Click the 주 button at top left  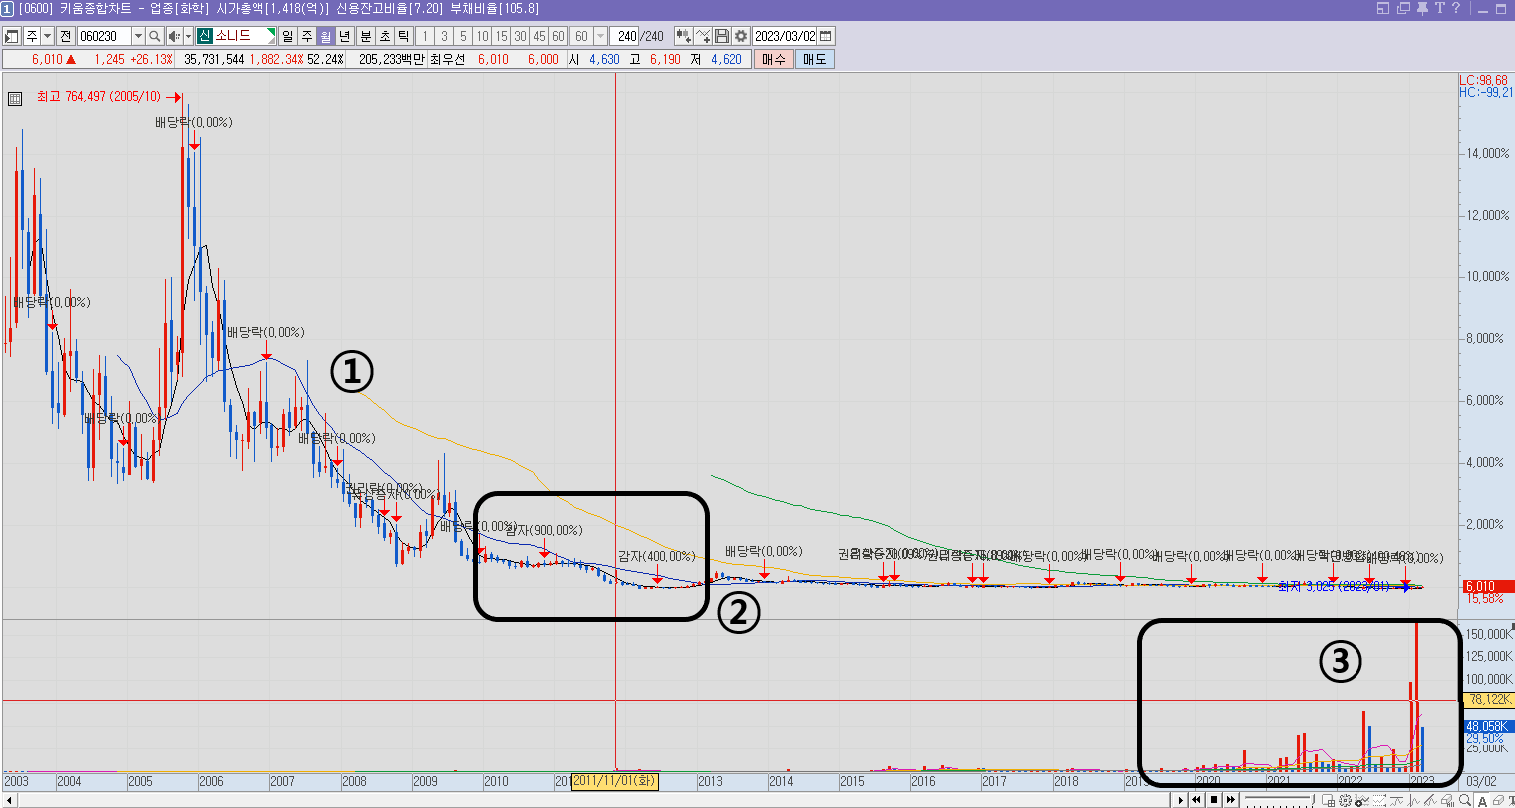click(x=31, y=36)
